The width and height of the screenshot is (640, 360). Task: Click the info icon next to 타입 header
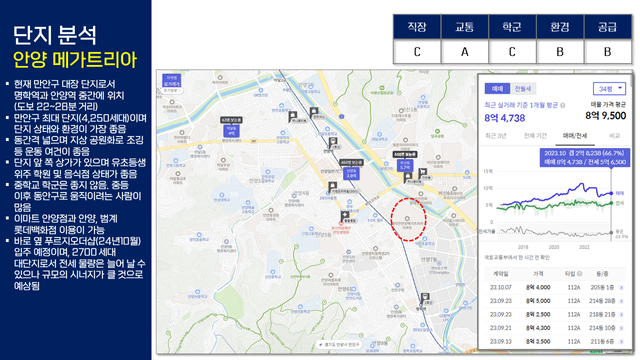(580, 274)
